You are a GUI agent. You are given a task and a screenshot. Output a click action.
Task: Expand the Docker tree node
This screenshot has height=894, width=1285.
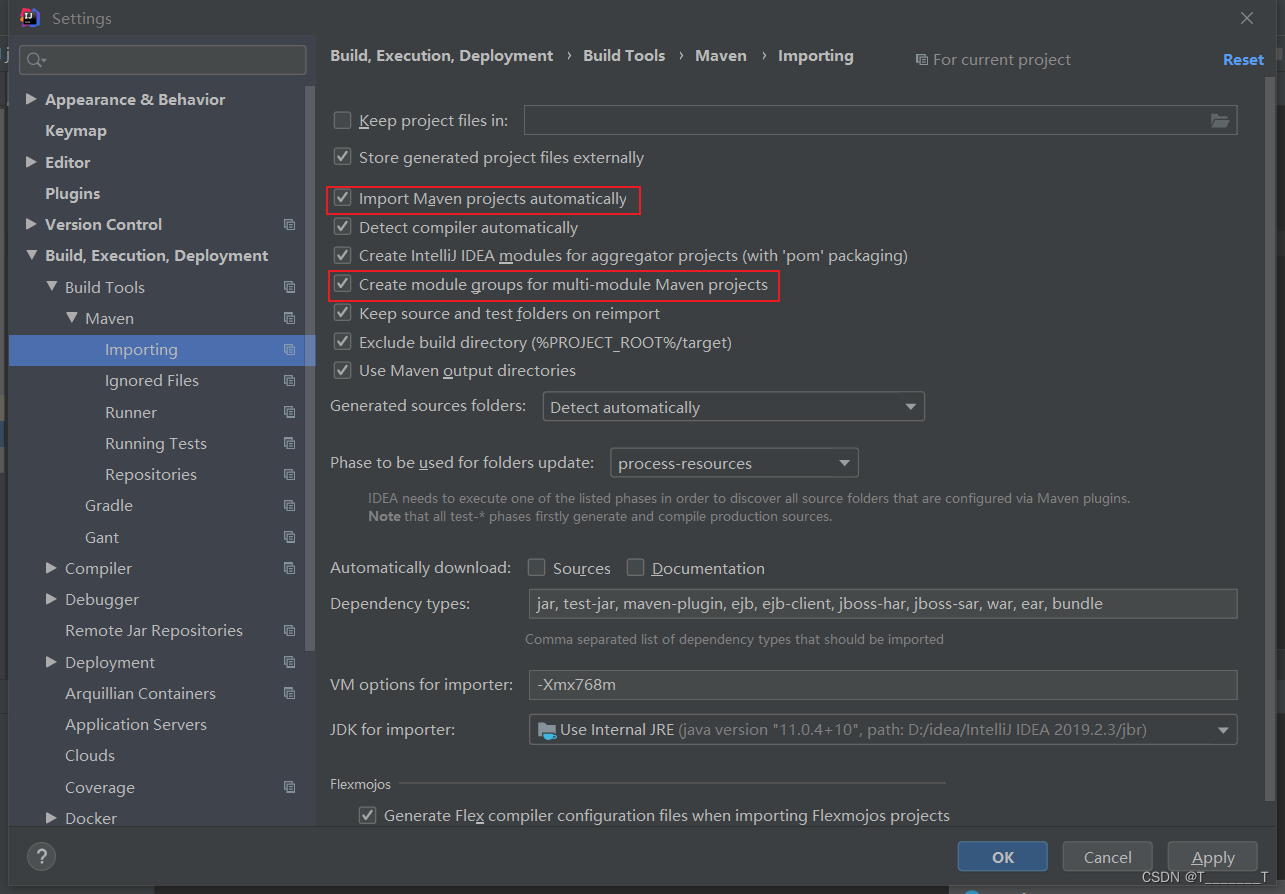[51, 818]
